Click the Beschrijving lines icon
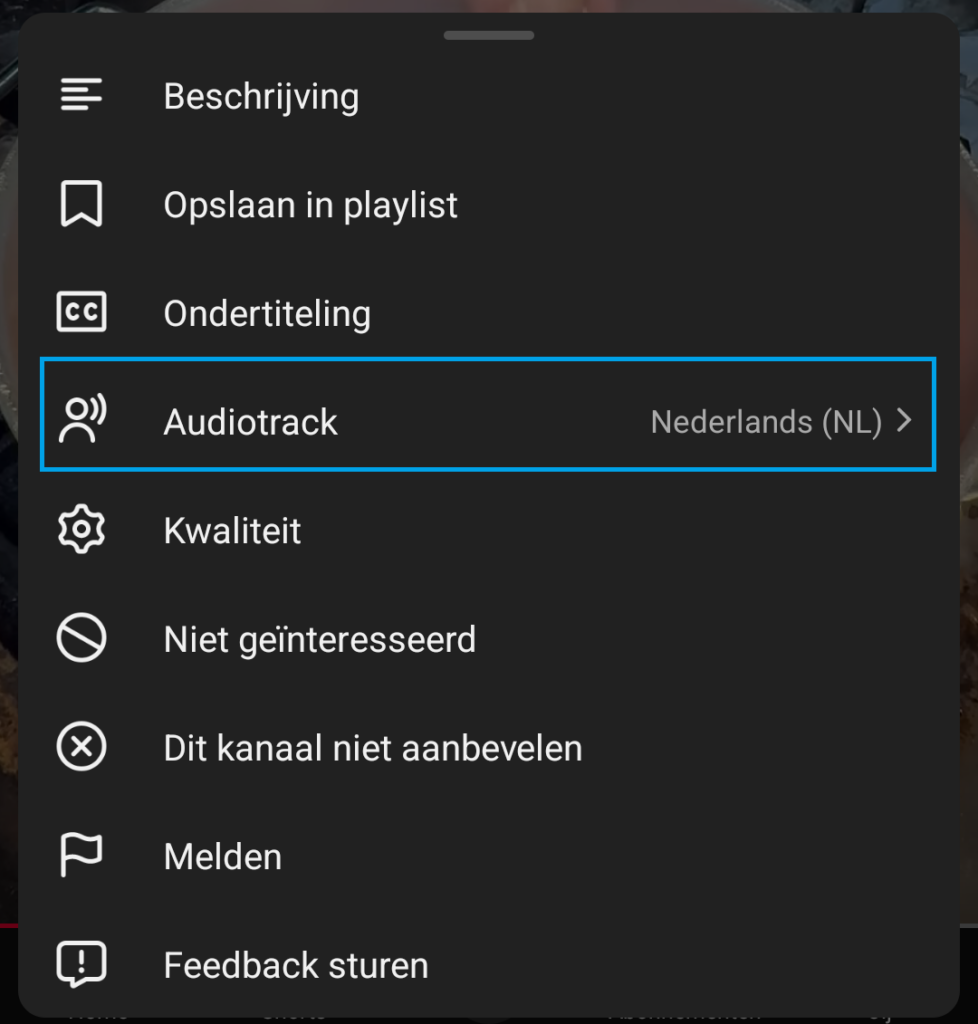The width and height of the screenshot is (978, 1024). [x=81, y=96]
